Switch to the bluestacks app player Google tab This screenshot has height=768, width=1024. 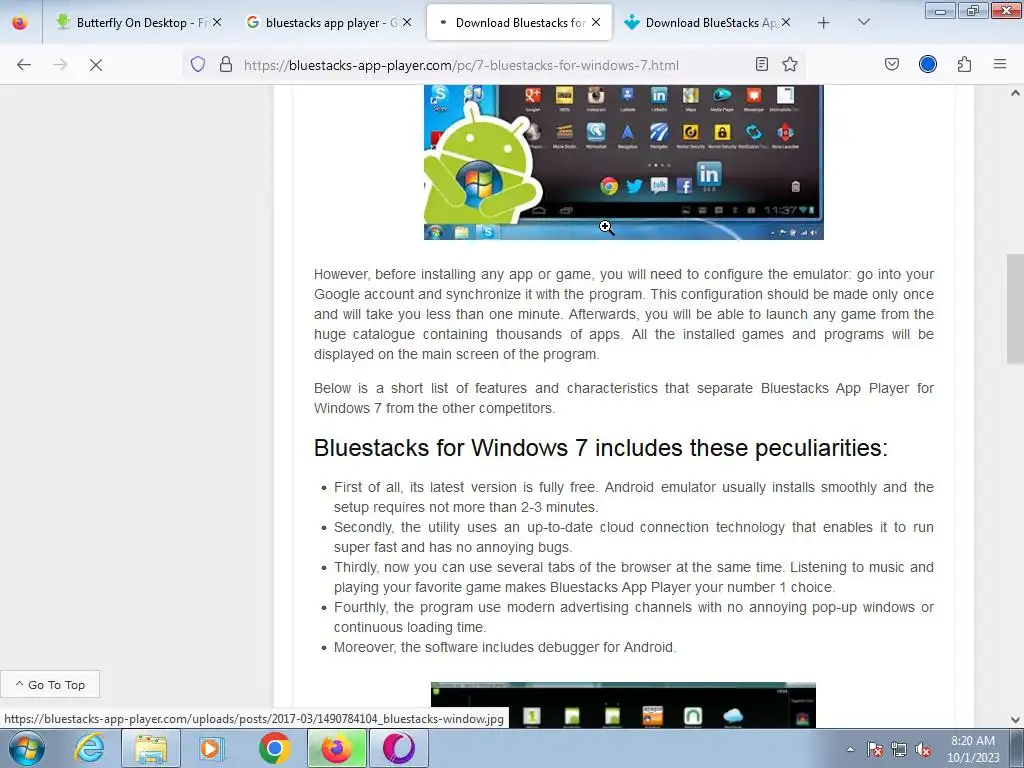point(329,23)
